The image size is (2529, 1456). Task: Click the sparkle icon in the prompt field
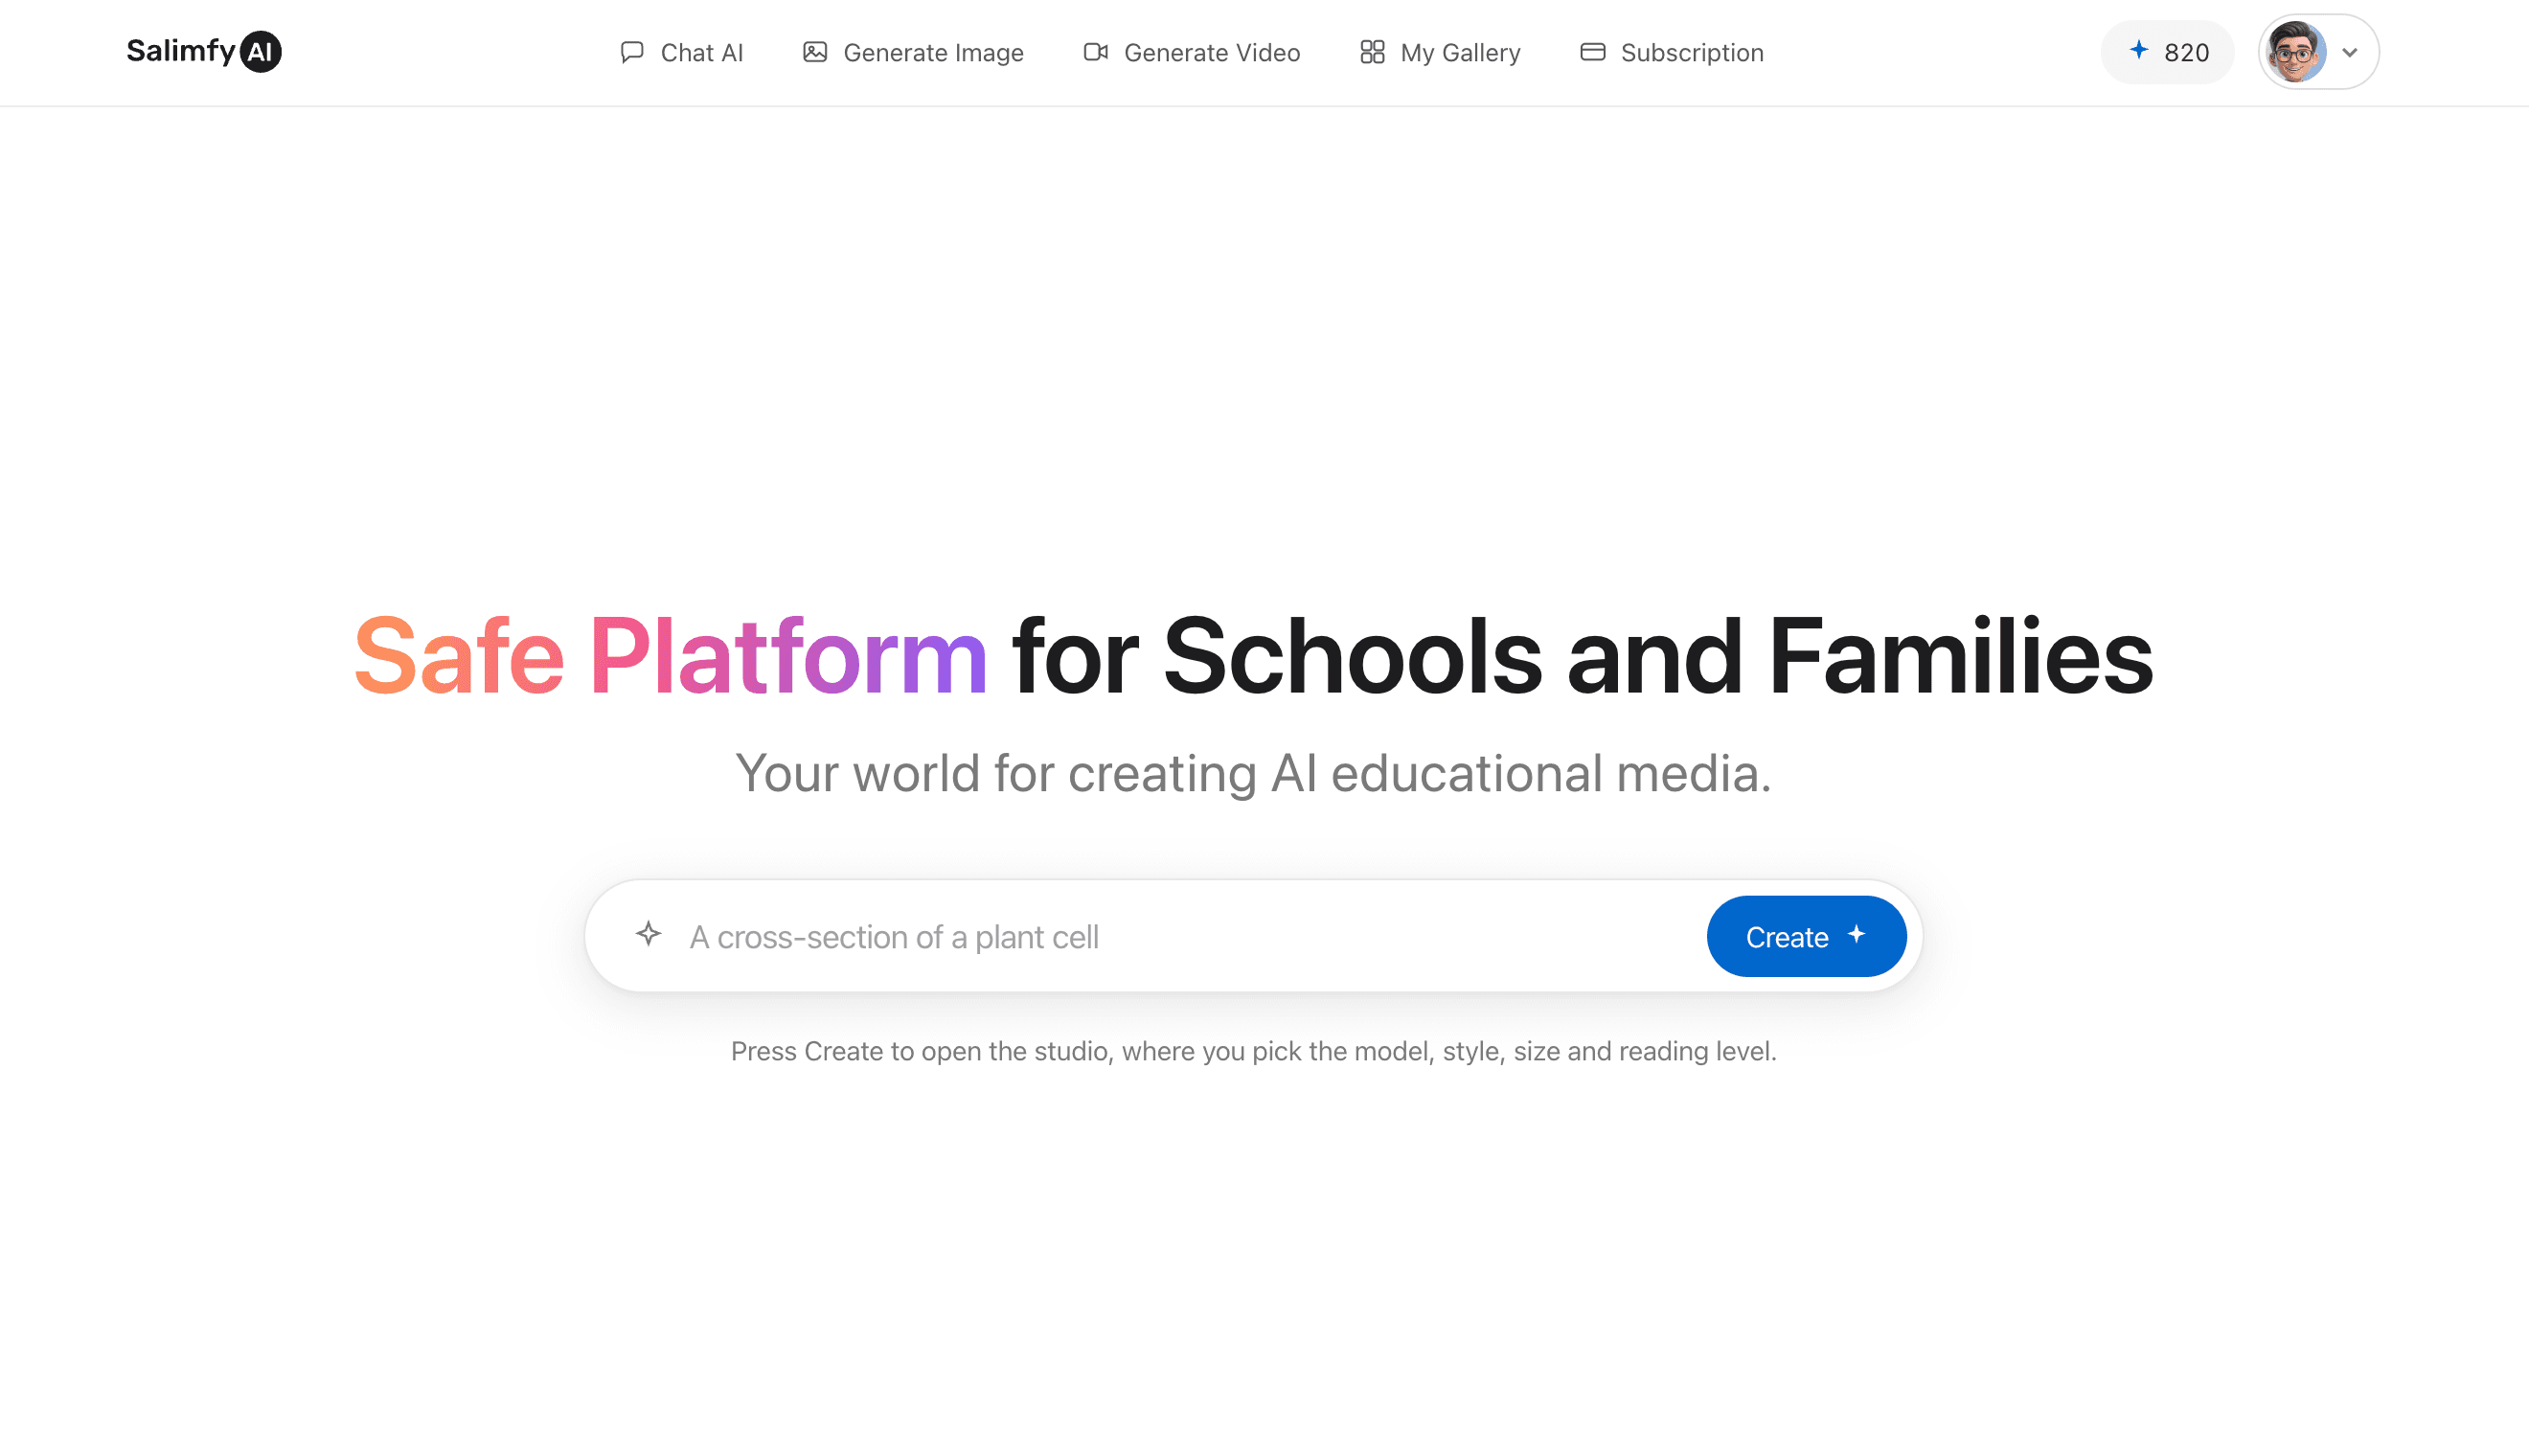pos(648,934)
